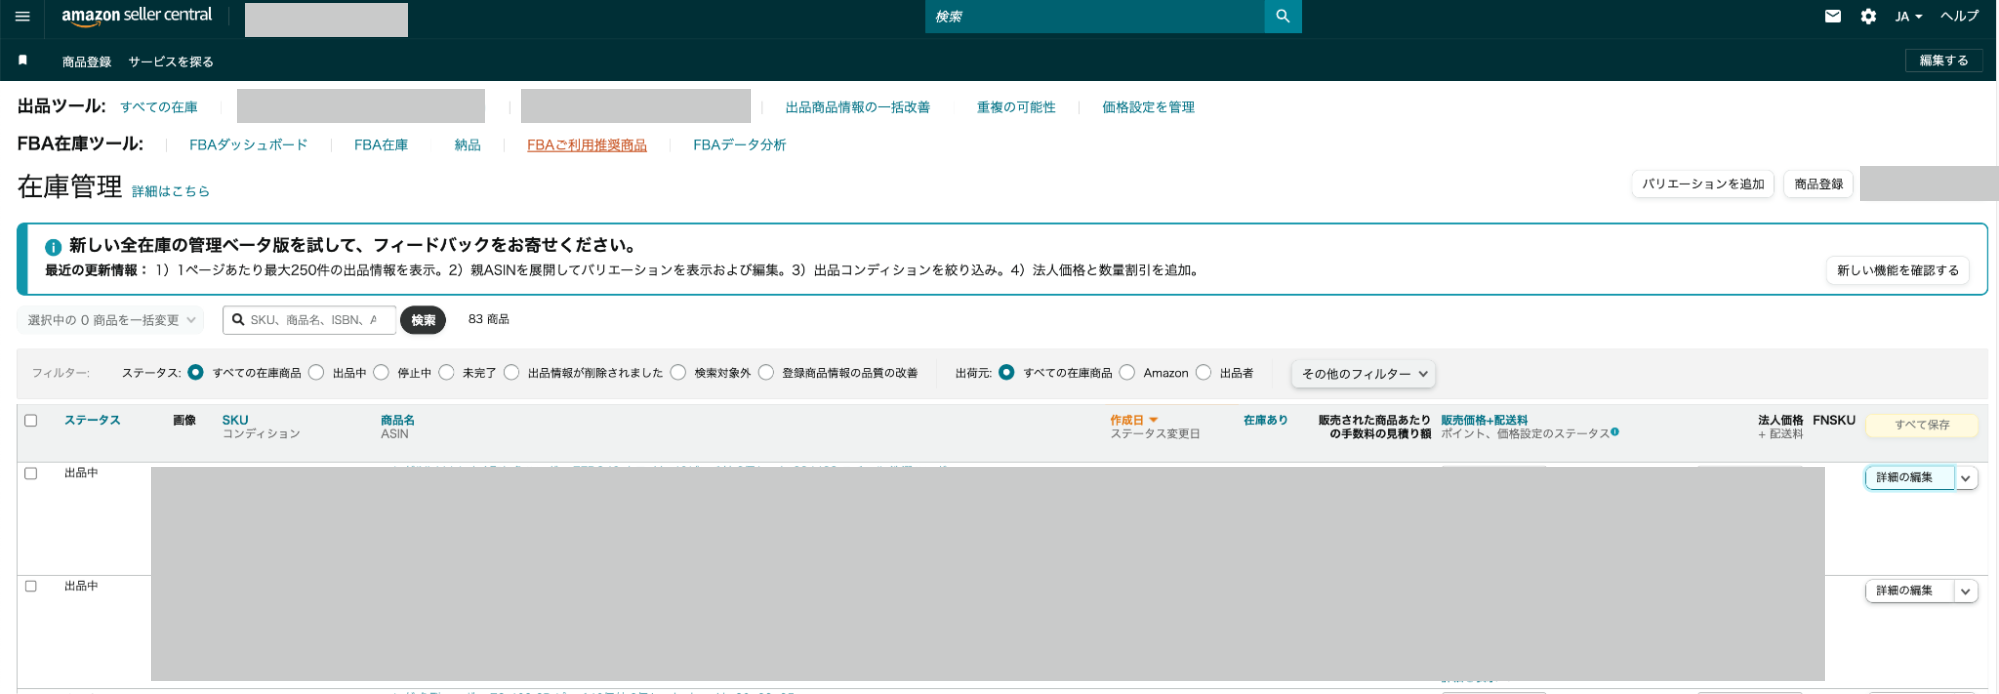Open サービスを探る in the navigation bar
This screenshot has height=694, width=1999.
[171, 62]
